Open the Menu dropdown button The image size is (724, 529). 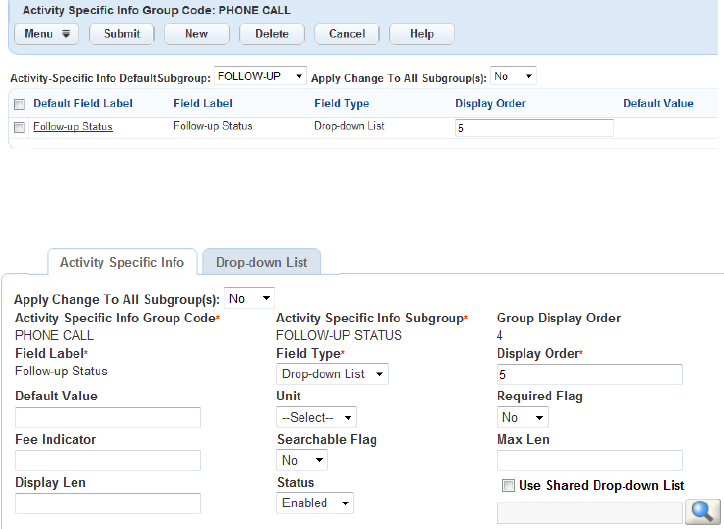coord(46,34)
